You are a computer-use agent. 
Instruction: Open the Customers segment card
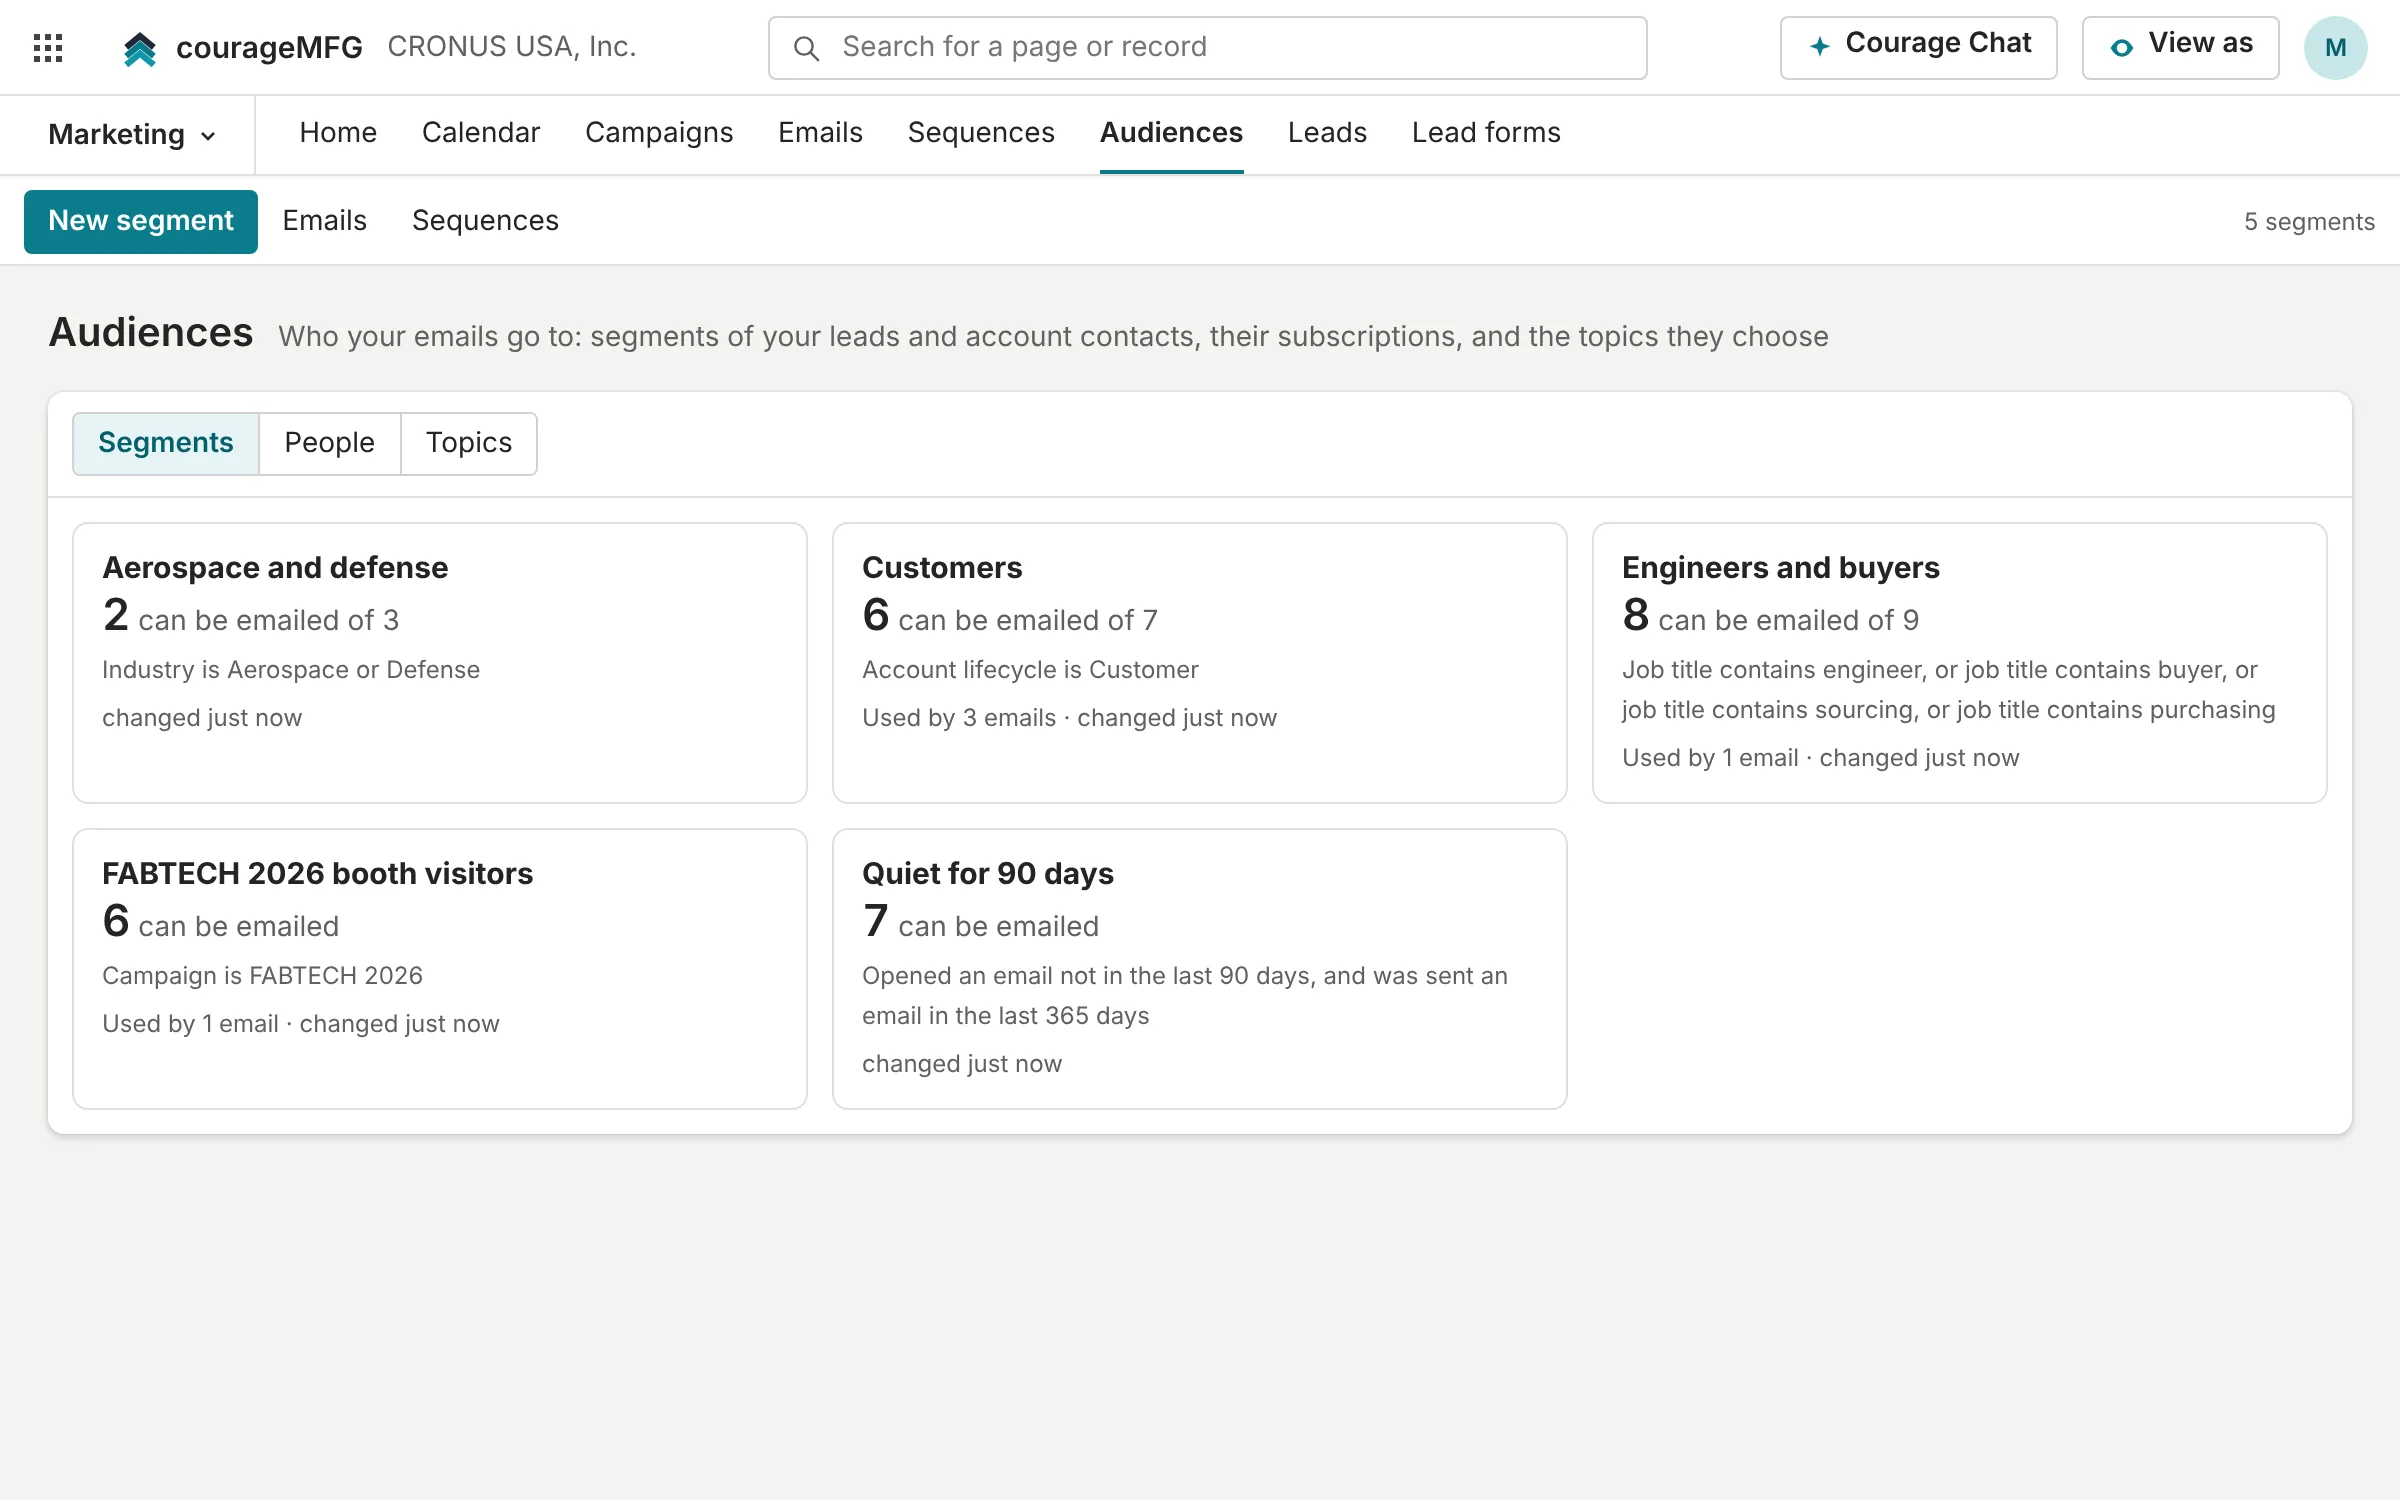point(1200,663)
